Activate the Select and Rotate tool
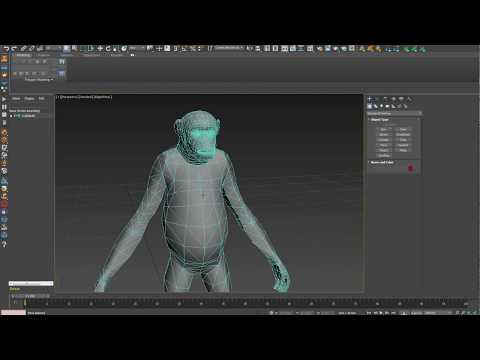 pyautogui.click(x=108, y=49)
